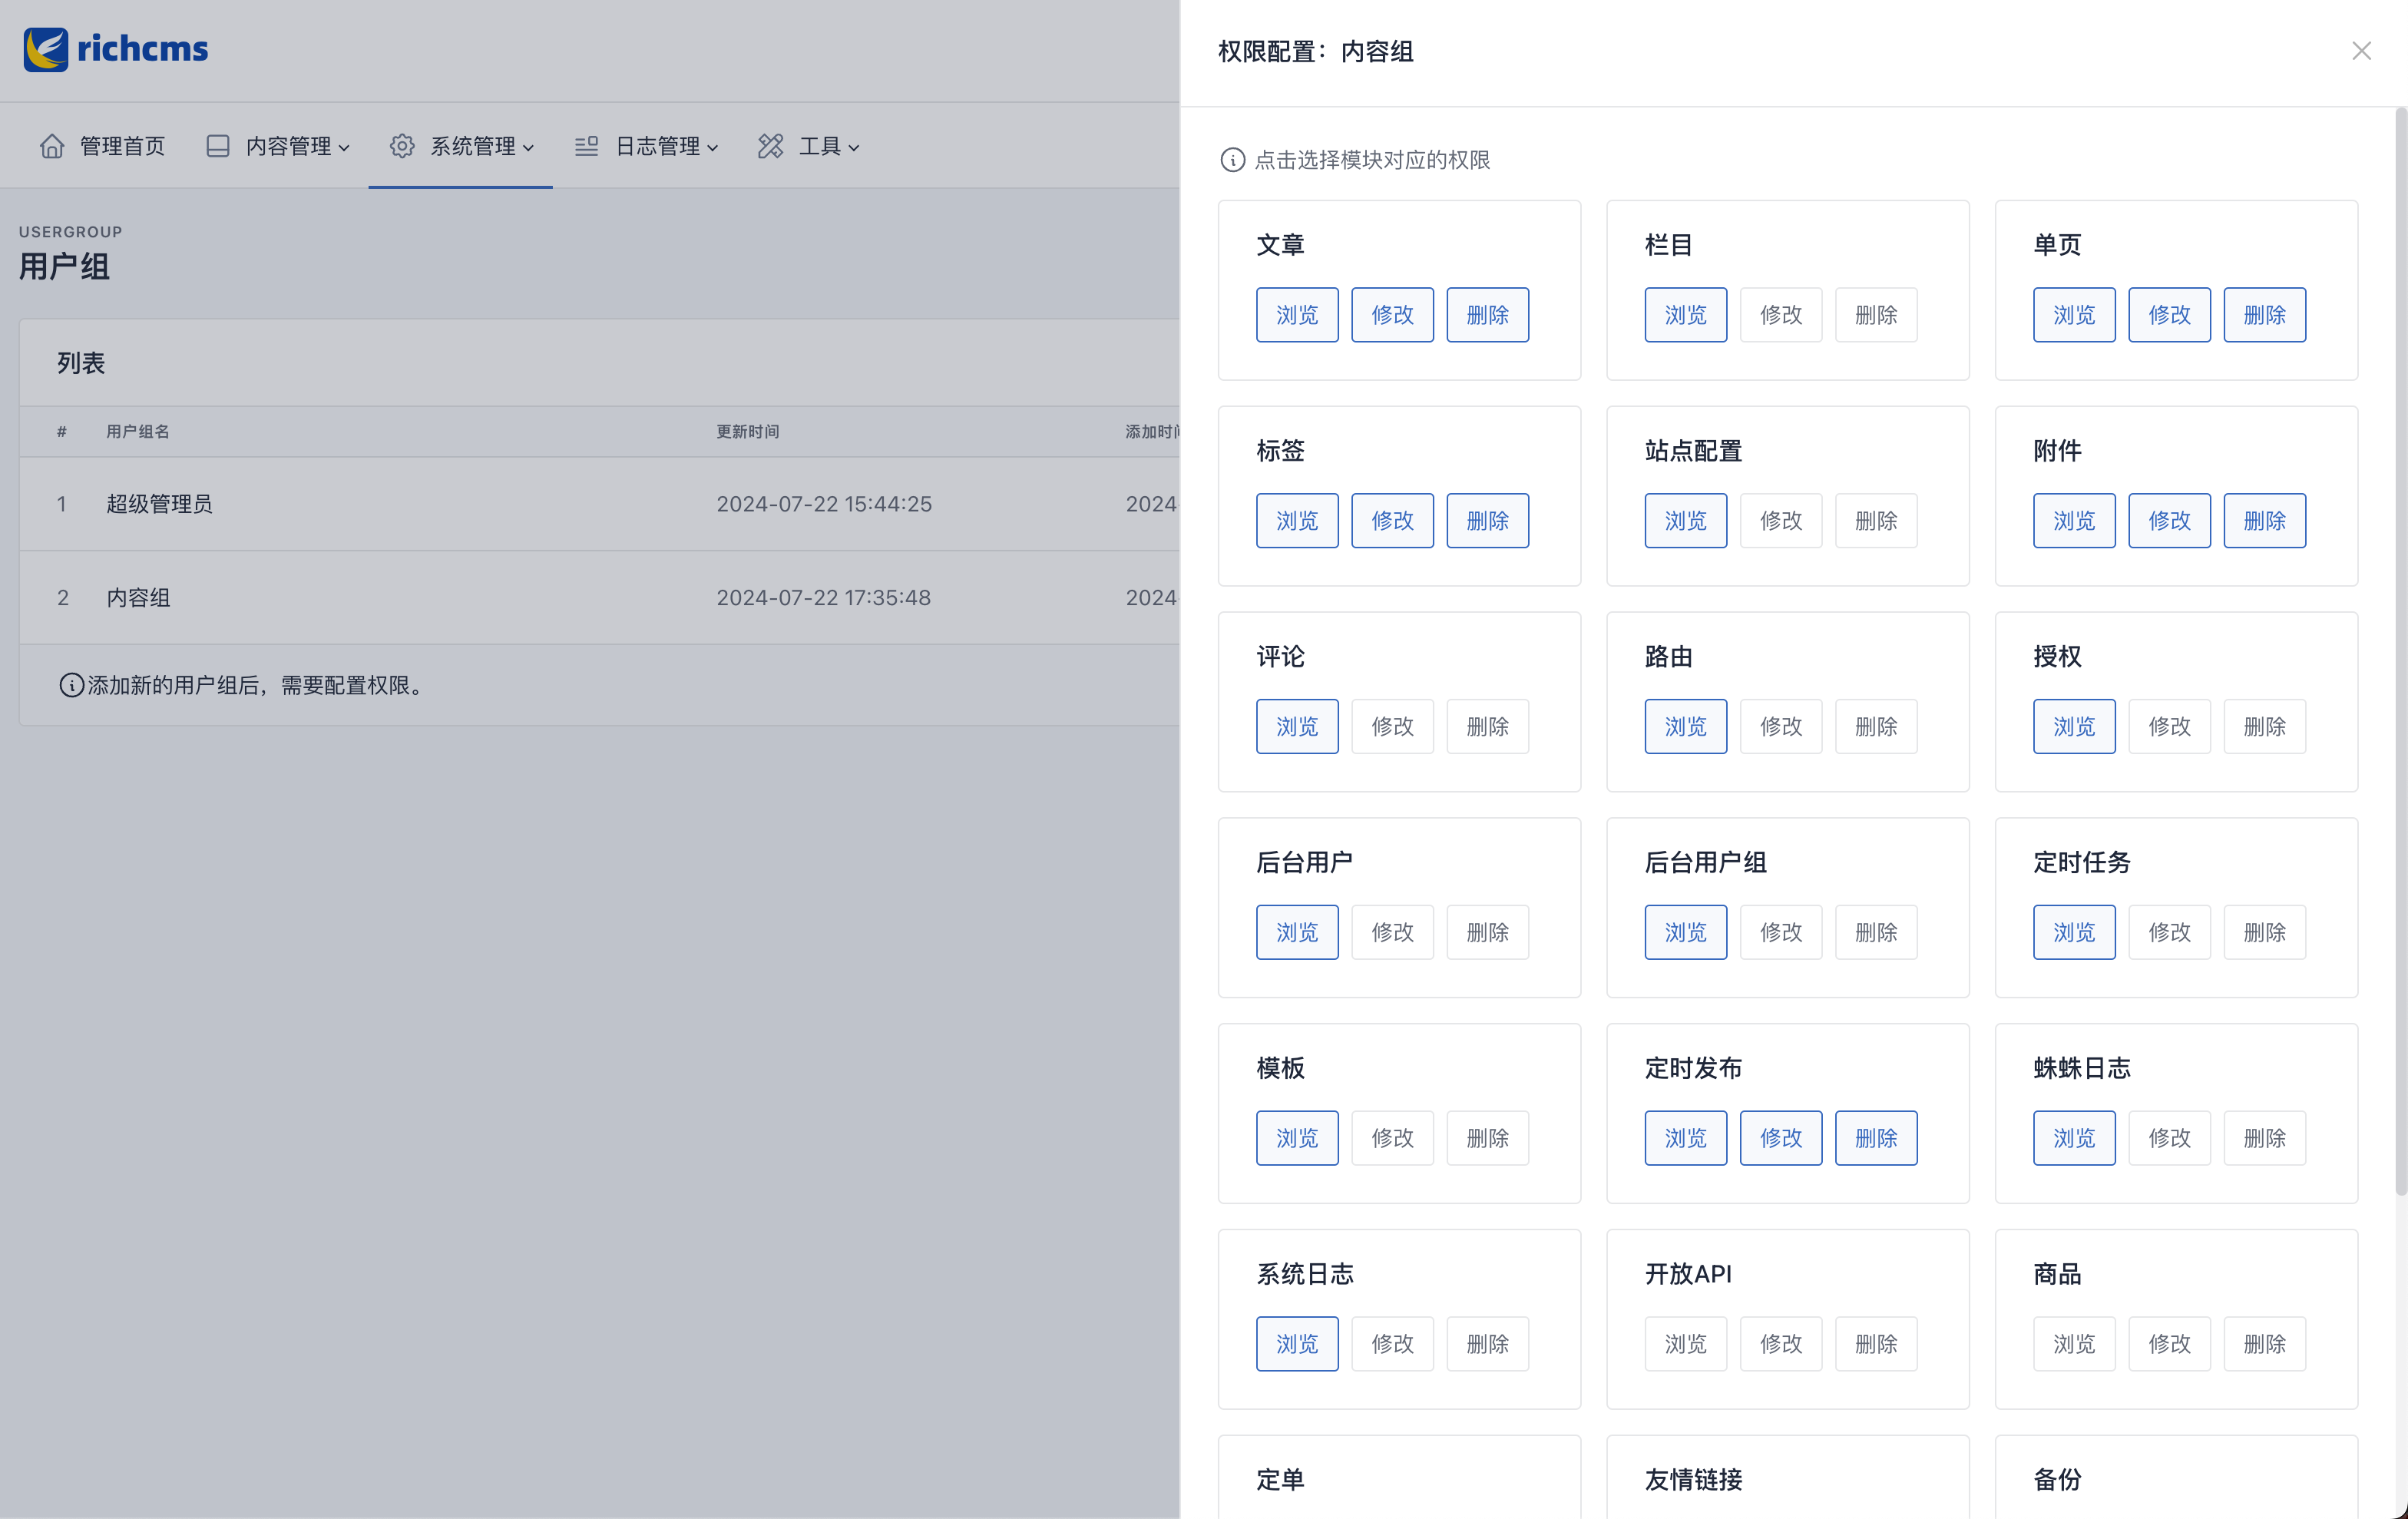This screenshot has width=2408, height=1519.
Task: Click the 日志管理 list icon
Action: click(587, 146)
